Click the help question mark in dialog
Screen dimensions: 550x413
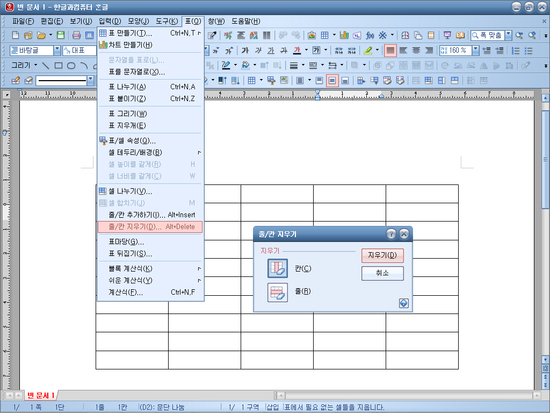tap(391, 234)
